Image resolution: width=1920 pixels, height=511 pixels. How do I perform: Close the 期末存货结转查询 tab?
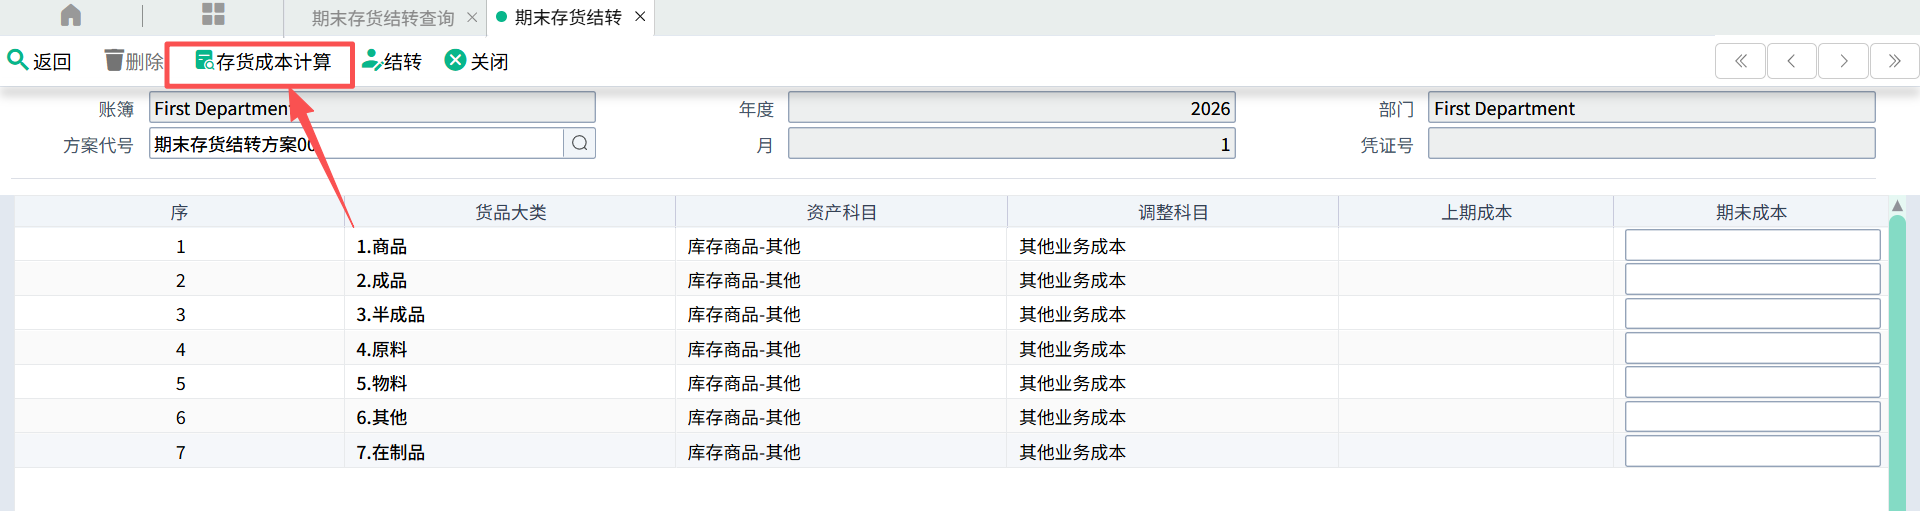[472, 18]
